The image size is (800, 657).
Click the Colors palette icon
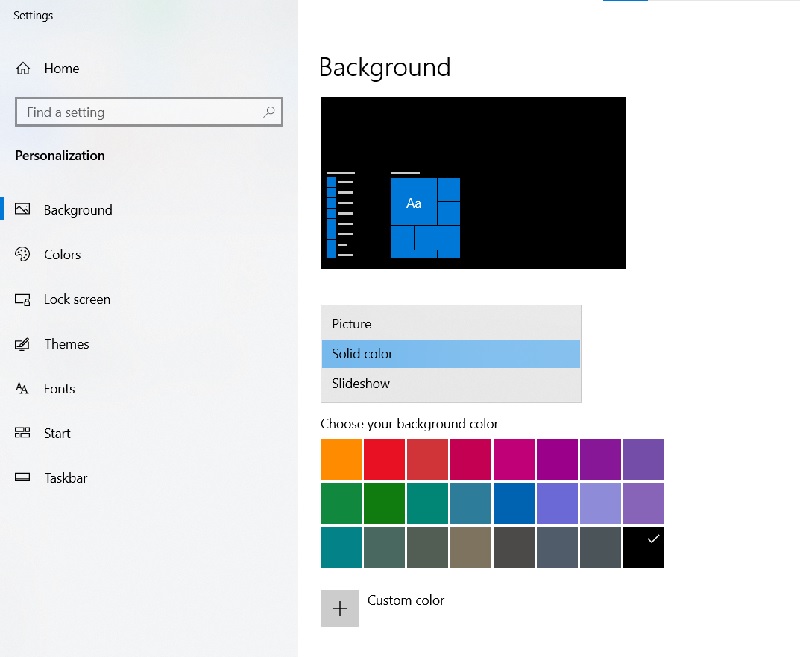pyautogui.click(x=23, y=255)
